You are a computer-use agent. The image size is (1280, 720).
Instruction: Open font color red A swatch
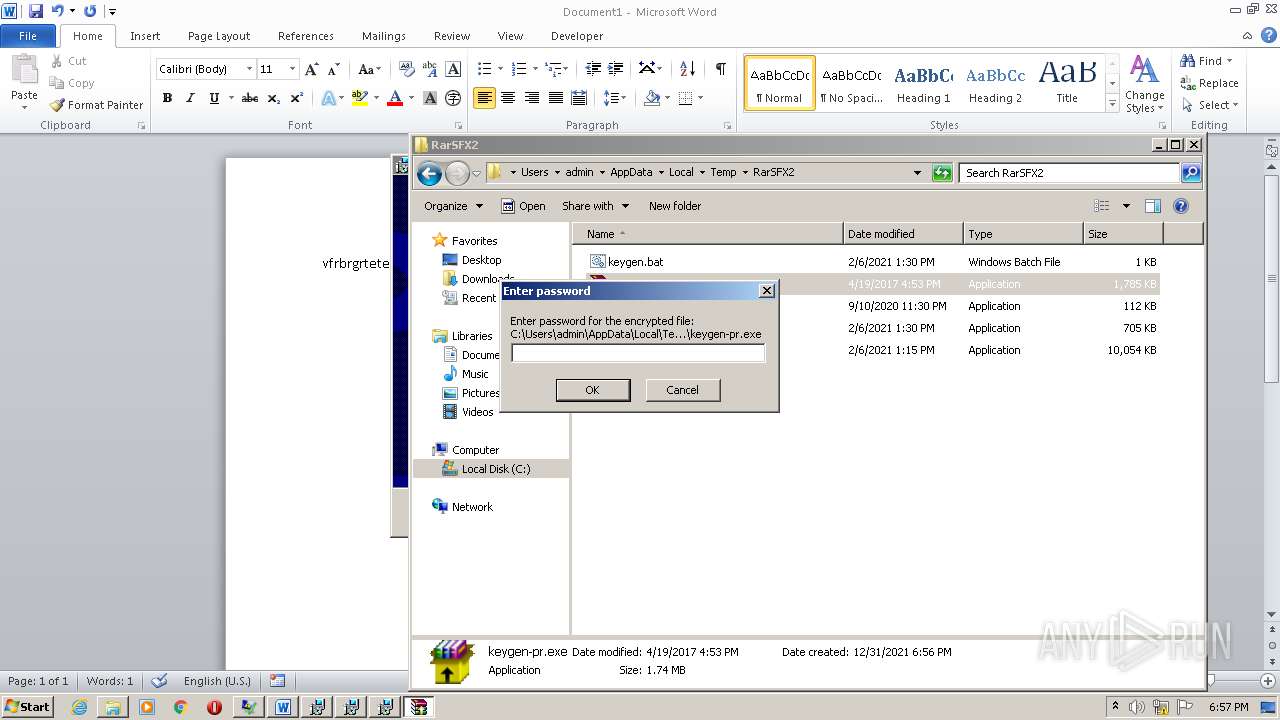coord(394,98)
